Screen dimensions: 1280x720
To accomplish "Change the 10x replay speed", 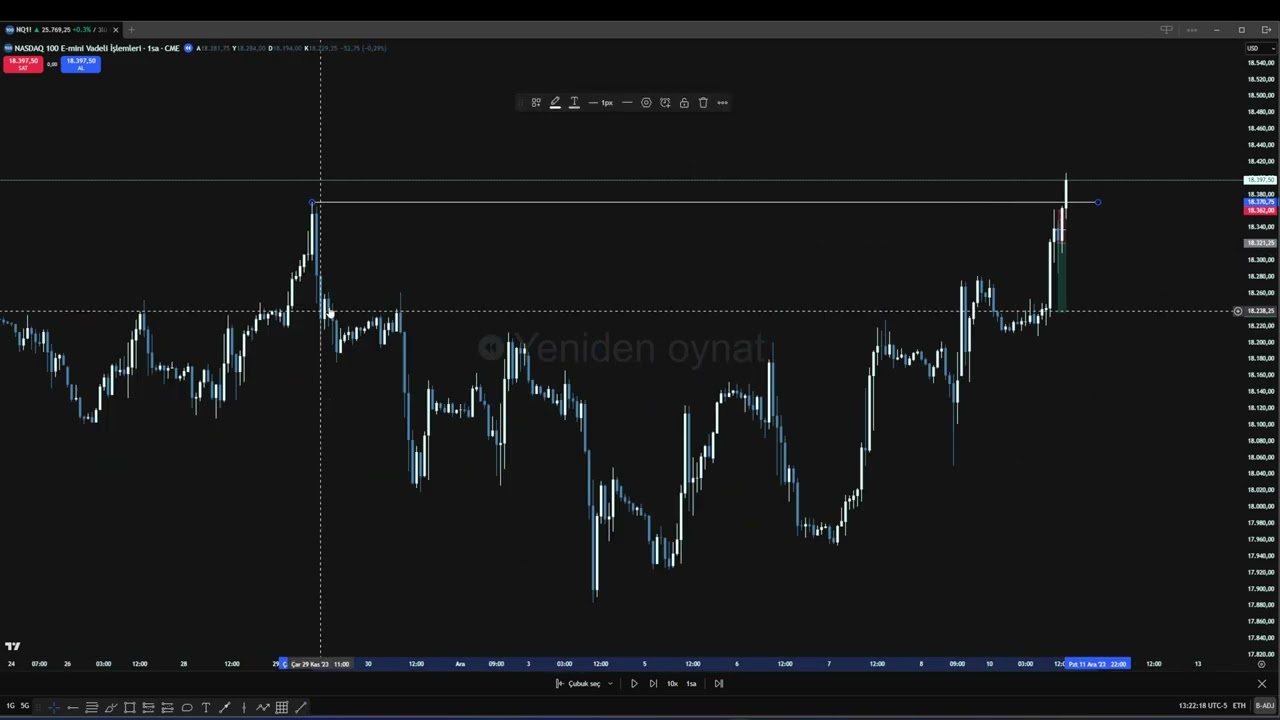I will (672, 684).
